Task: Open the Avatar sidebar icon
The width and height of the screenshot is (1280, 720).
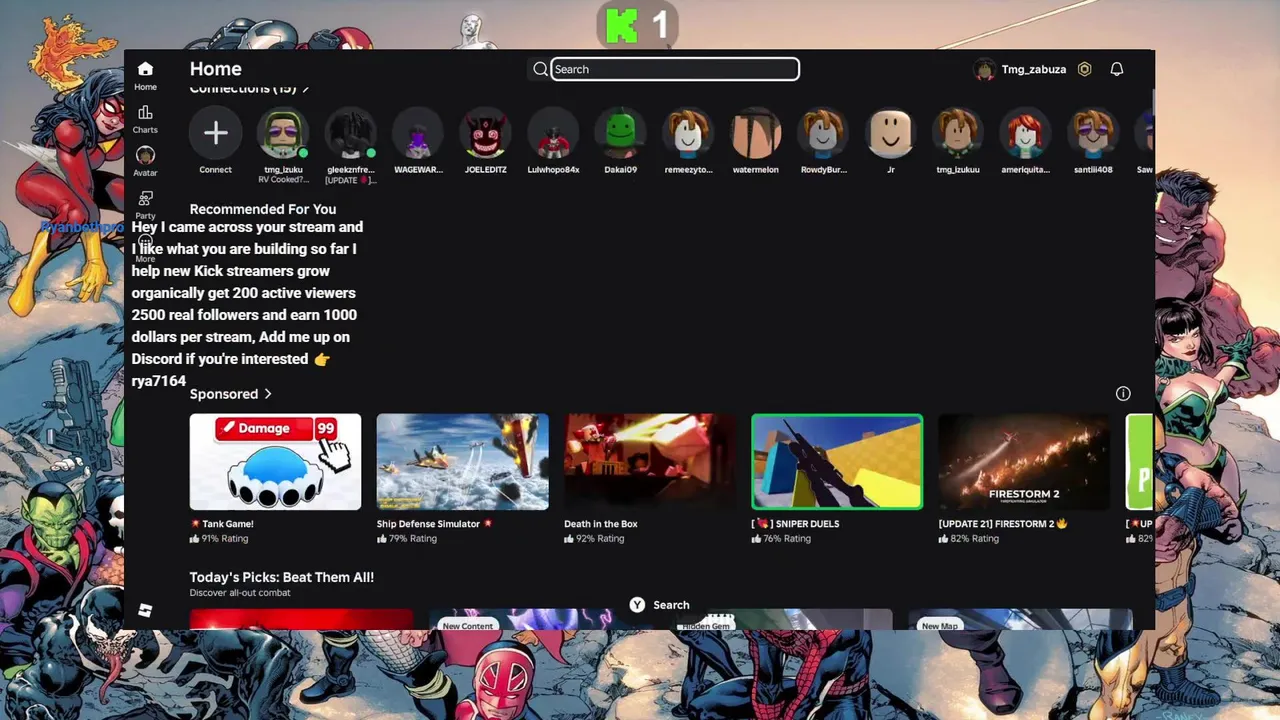Action: pyautogui.click(x=145, y=156)
